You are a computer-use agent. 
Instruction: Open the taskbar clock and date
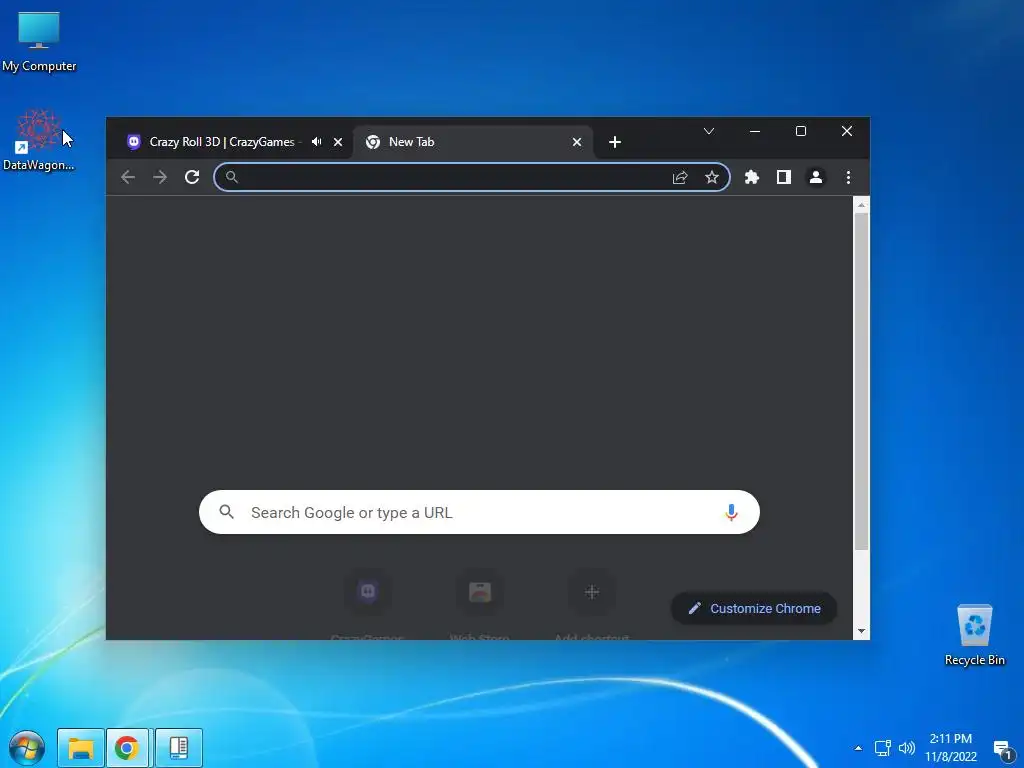tap(951, 748)
